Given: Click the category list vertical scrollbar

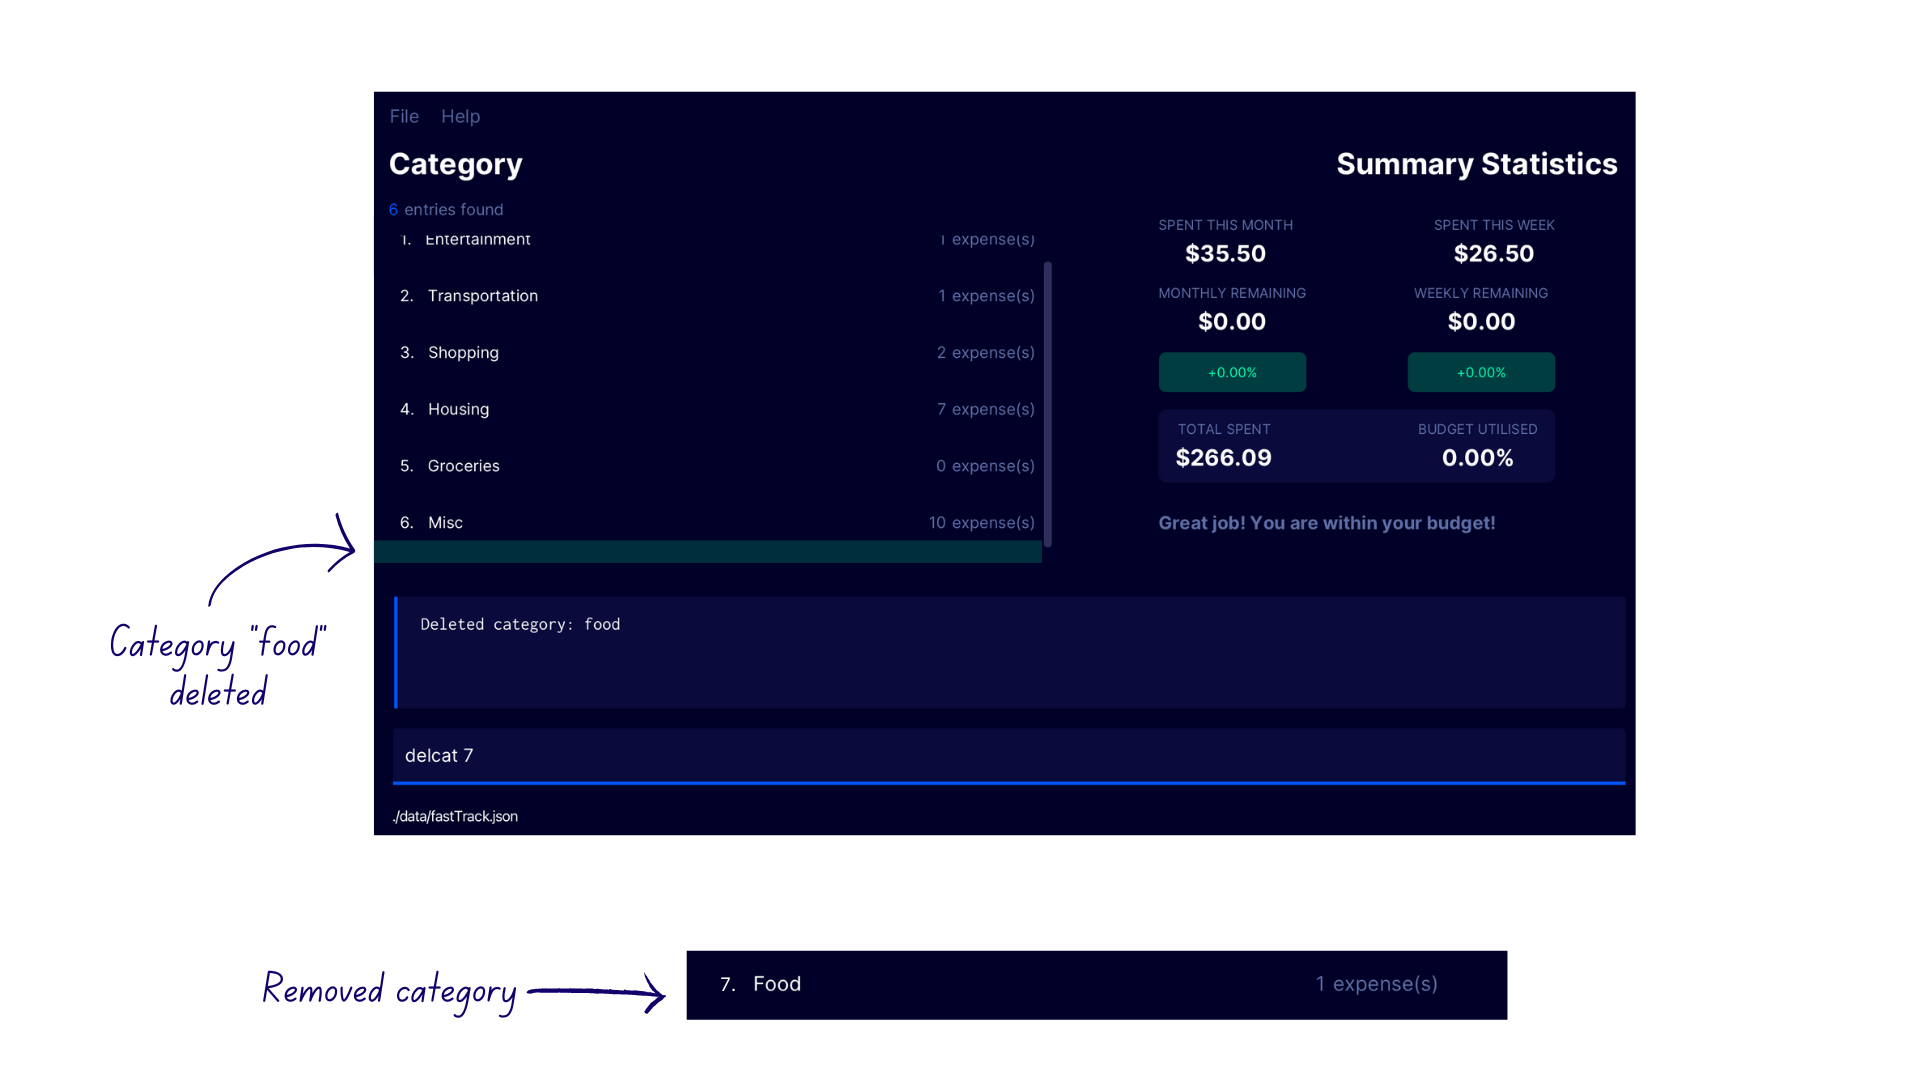Looking at the screenshot, I should (1047, 404).
